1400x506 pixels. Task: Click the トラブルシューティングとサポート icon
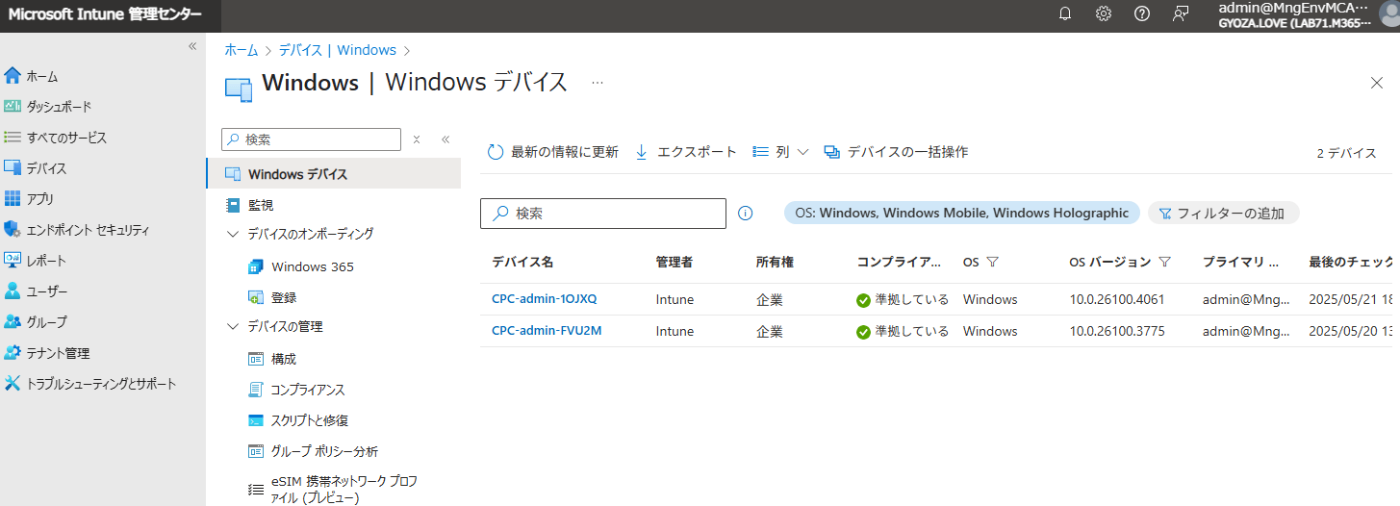click(x=12, y=384)
